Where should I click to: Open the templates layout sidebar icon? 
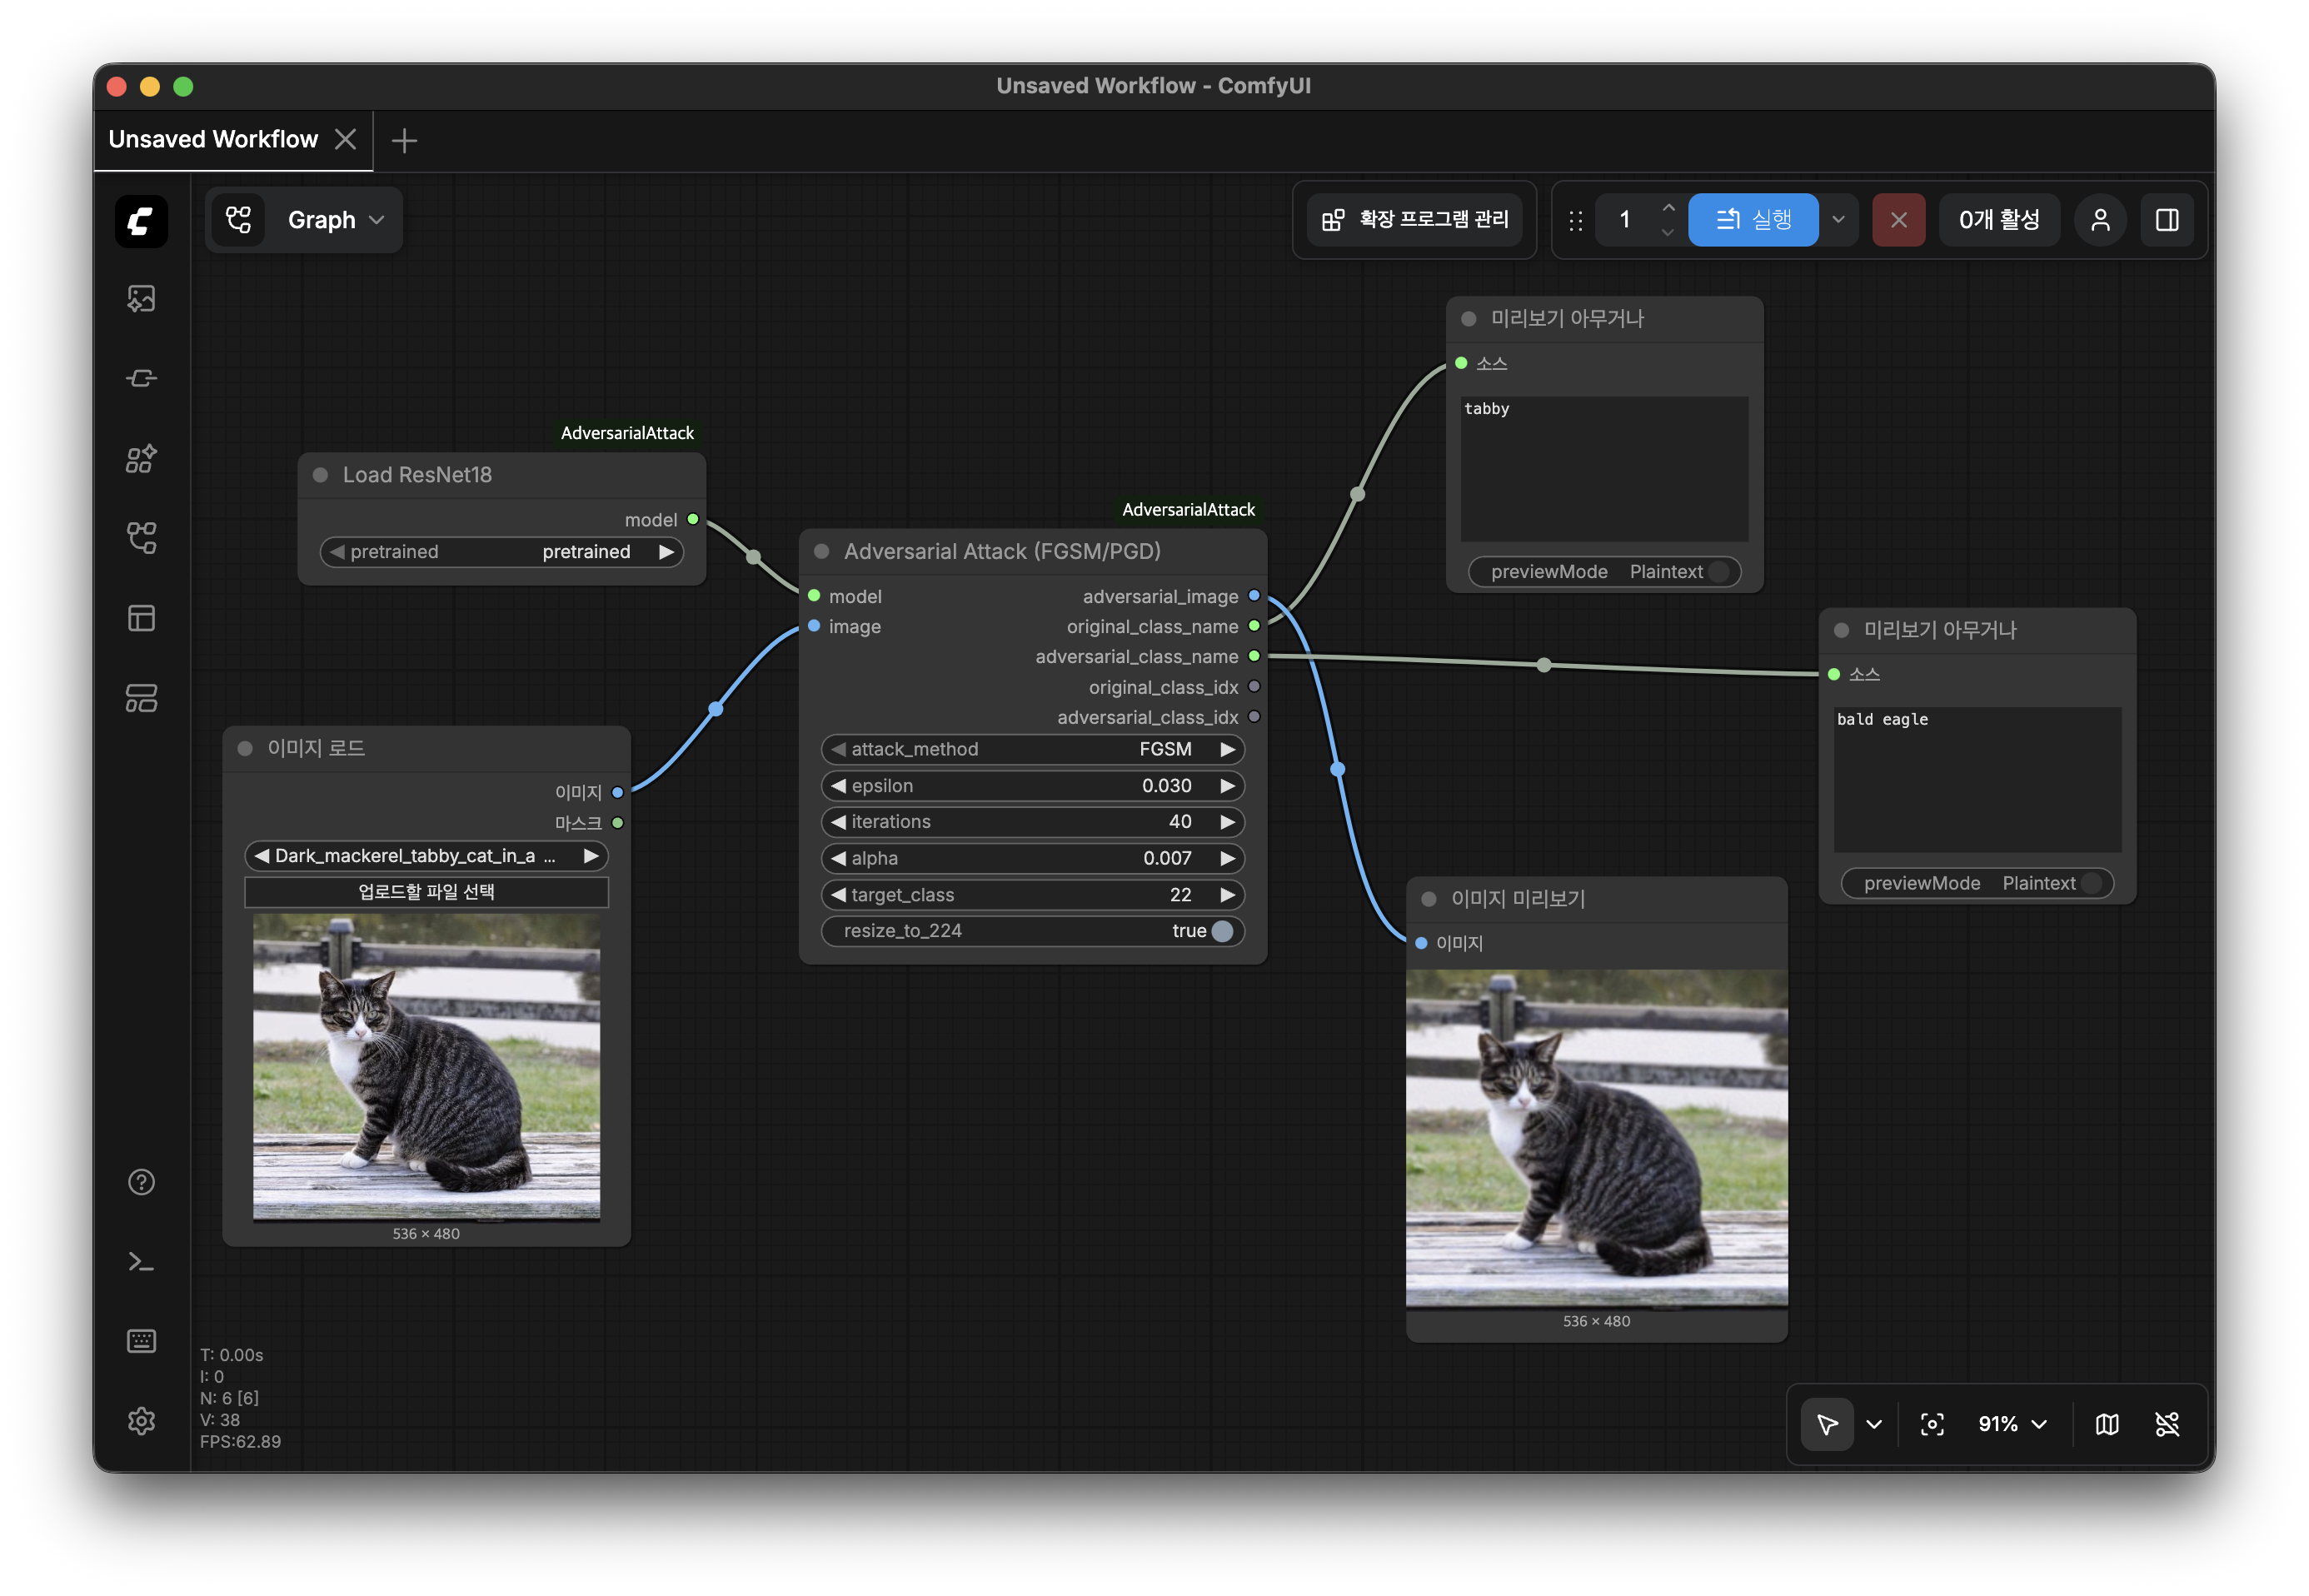tap(141, 618)
